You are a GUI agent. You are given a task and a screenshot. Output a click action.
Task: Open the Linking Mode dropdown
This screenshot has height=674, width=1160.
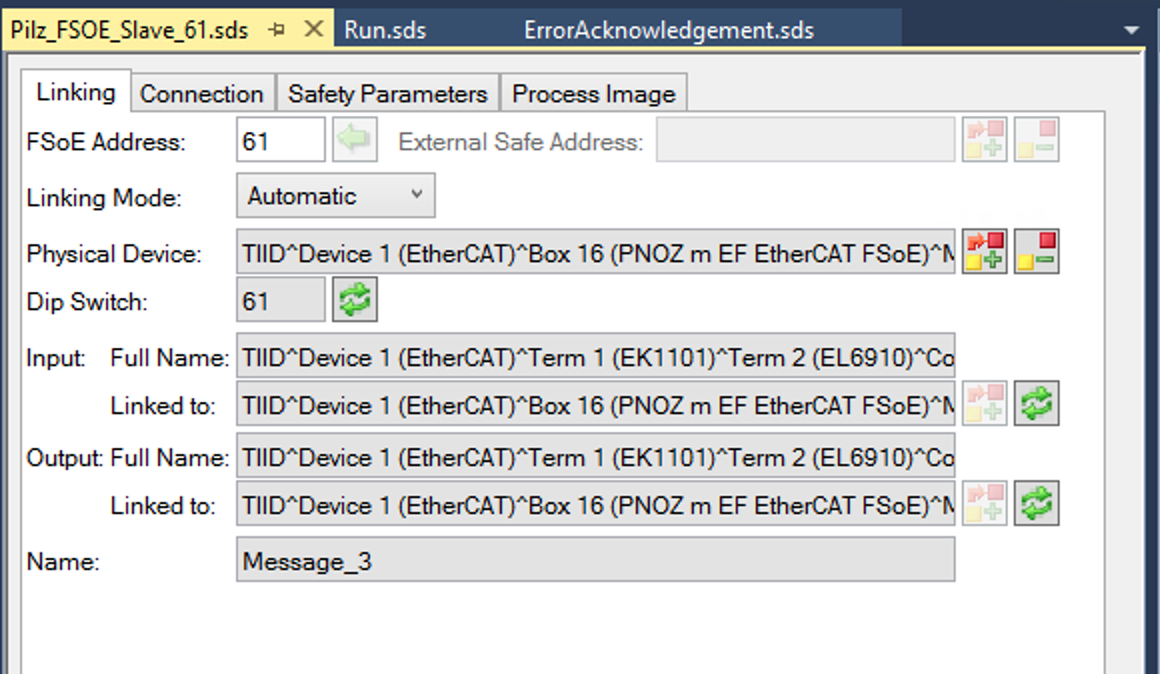(x=336, y=195)
